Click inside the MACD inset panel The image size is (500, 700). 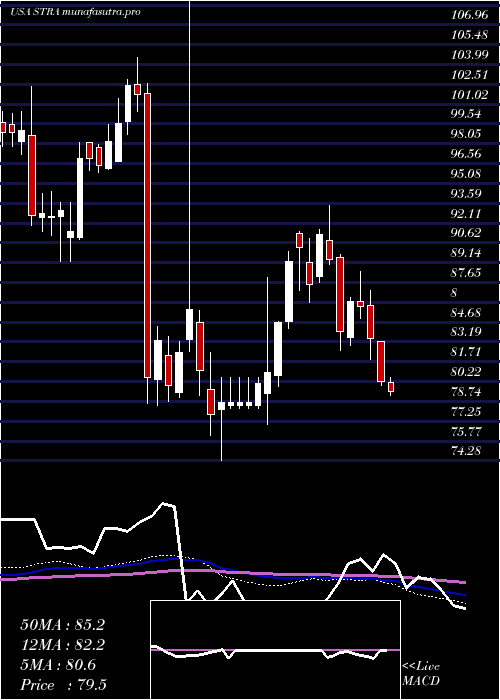coord(275,650)
